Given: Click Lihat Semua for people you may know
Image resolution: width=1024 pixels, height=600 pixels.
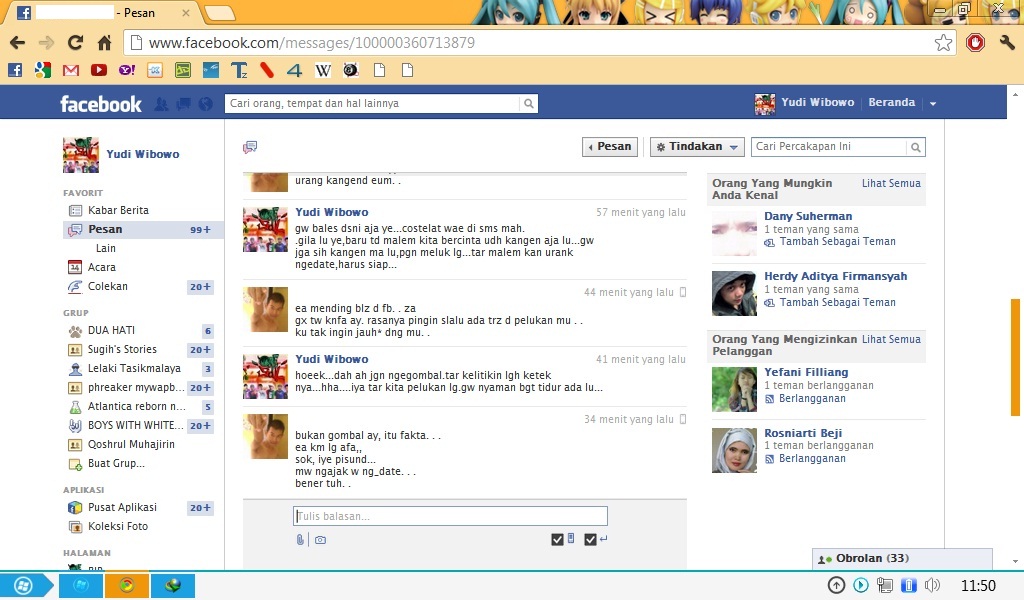Looking at the screenshot, I should tap(891, 183).
